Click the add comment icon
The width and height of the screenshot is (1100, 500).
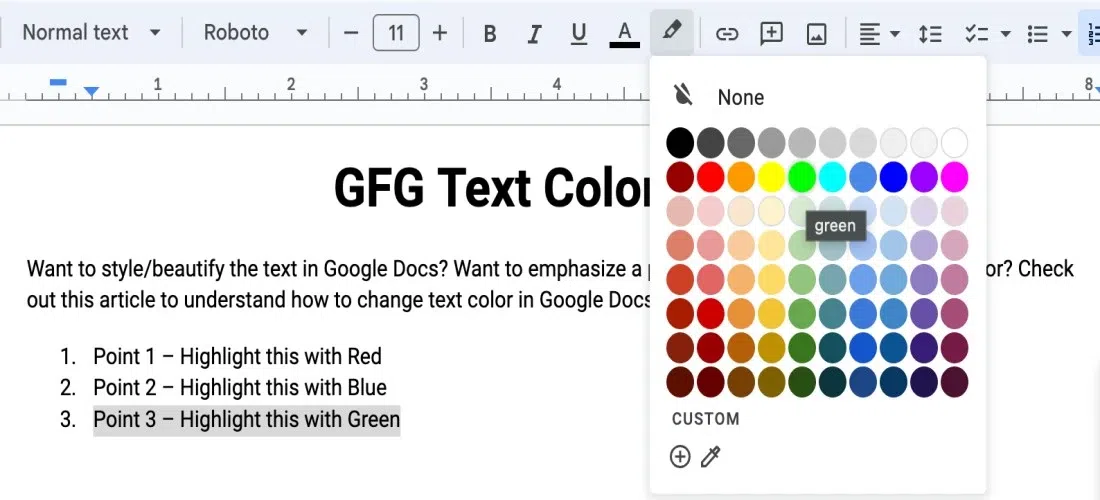point(771,33)
